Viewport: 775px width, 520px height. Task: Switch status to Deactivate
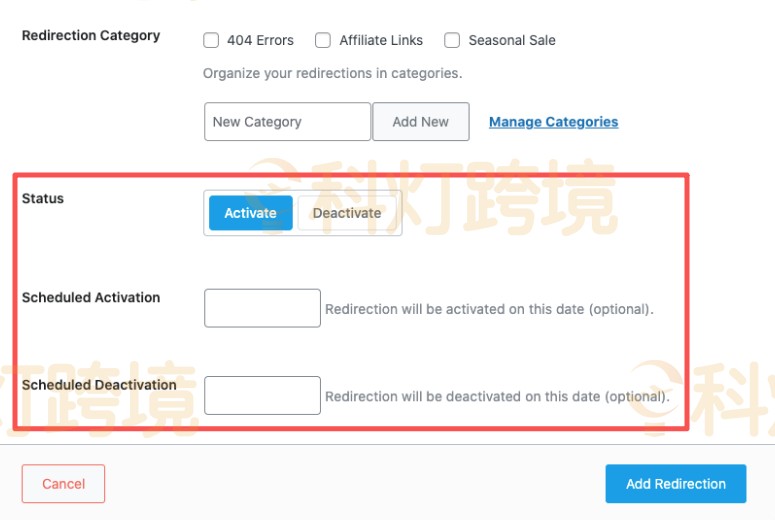pos(347,213)
